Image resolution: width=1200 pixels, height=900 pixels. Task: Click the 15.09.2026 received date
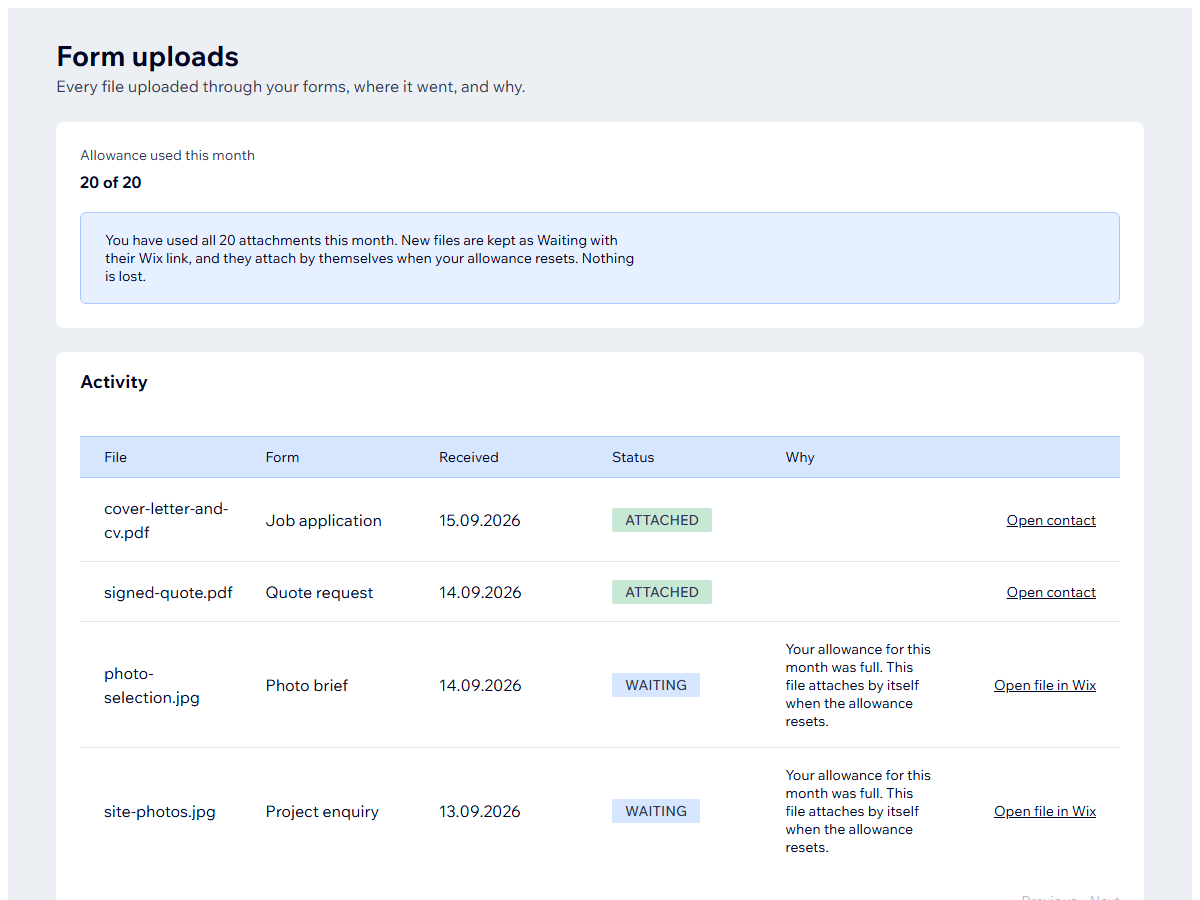pos(480,520)
